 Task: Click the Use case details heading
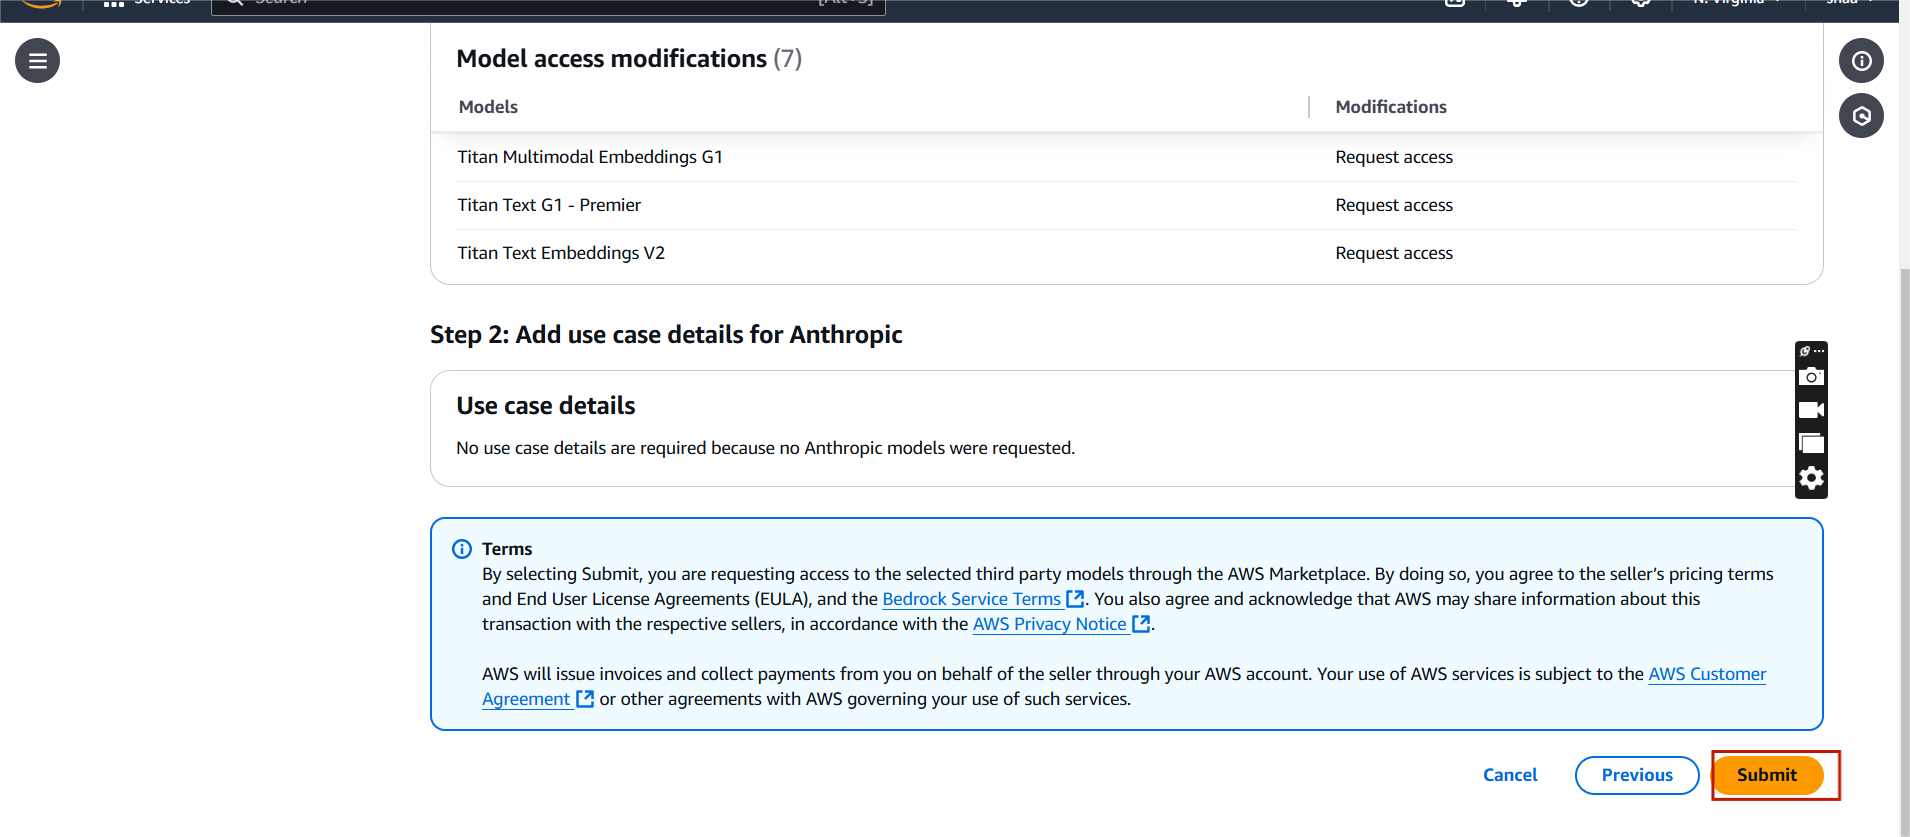coord(546,406)
